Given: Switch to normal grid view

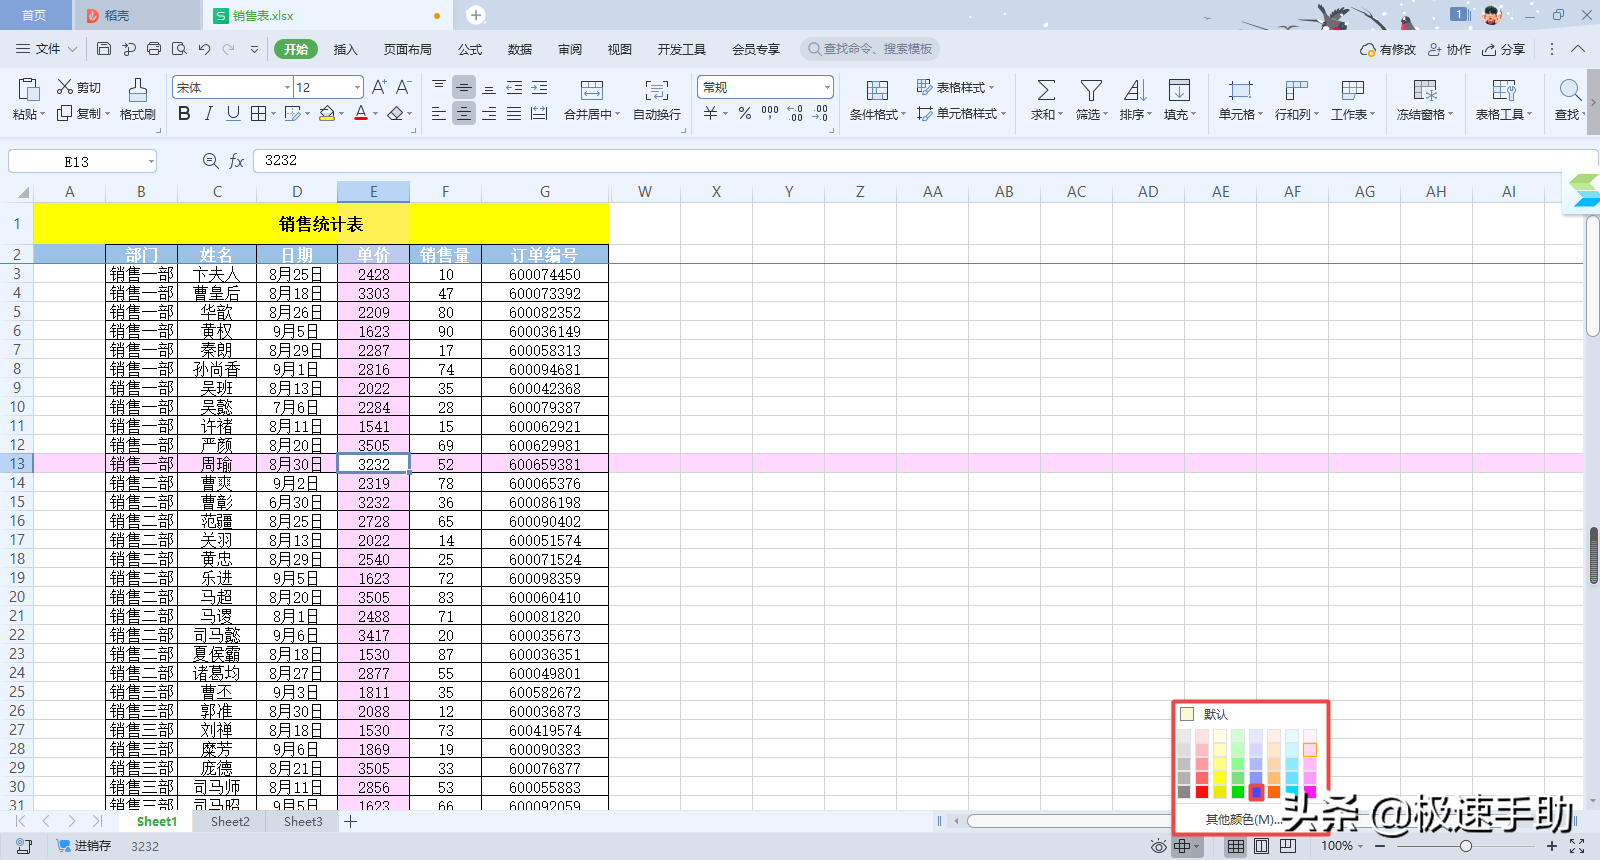Looking at the screenshot, I should (x=1236, y=846).
